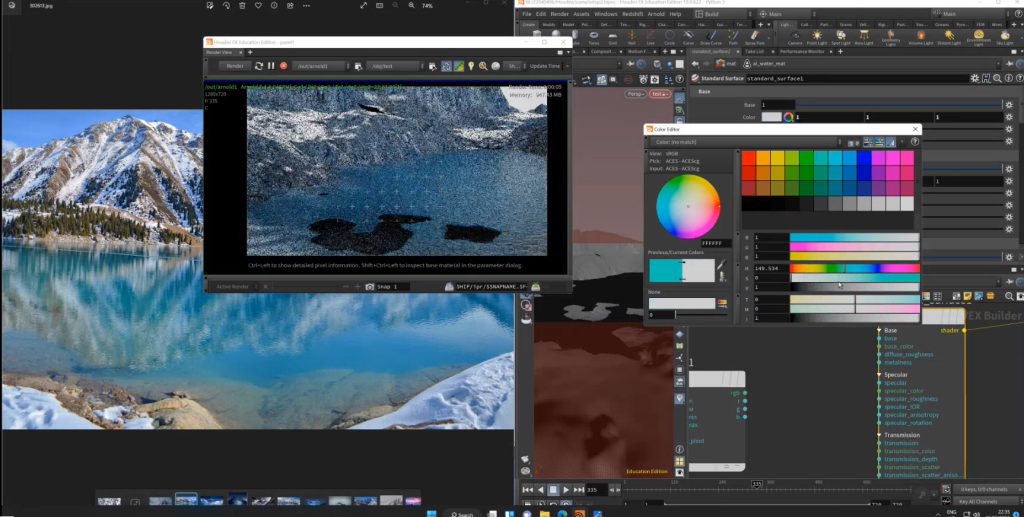This screenshot has height=517, width=1024.
Task: Select the Circle shelf tool
Action: click(x=669, y=37)
